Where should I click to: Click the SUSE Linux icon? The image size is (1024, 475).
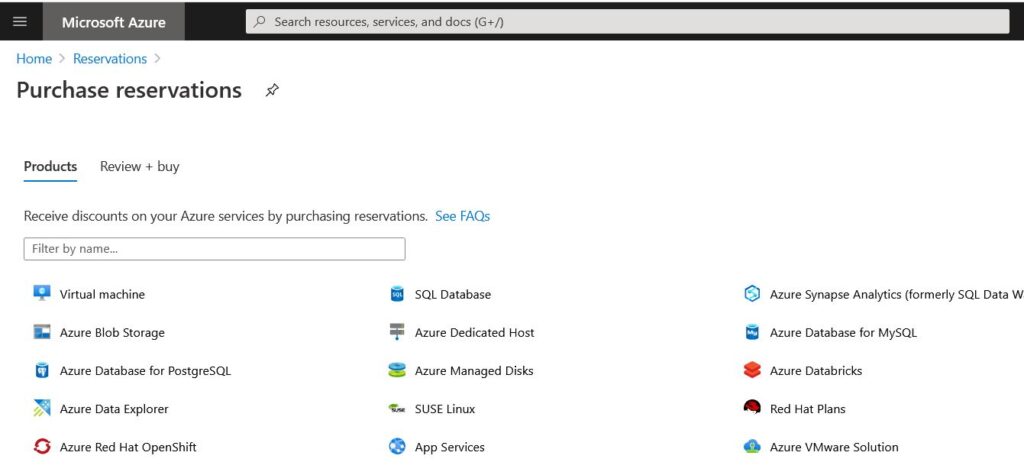(x=397, y=408)
